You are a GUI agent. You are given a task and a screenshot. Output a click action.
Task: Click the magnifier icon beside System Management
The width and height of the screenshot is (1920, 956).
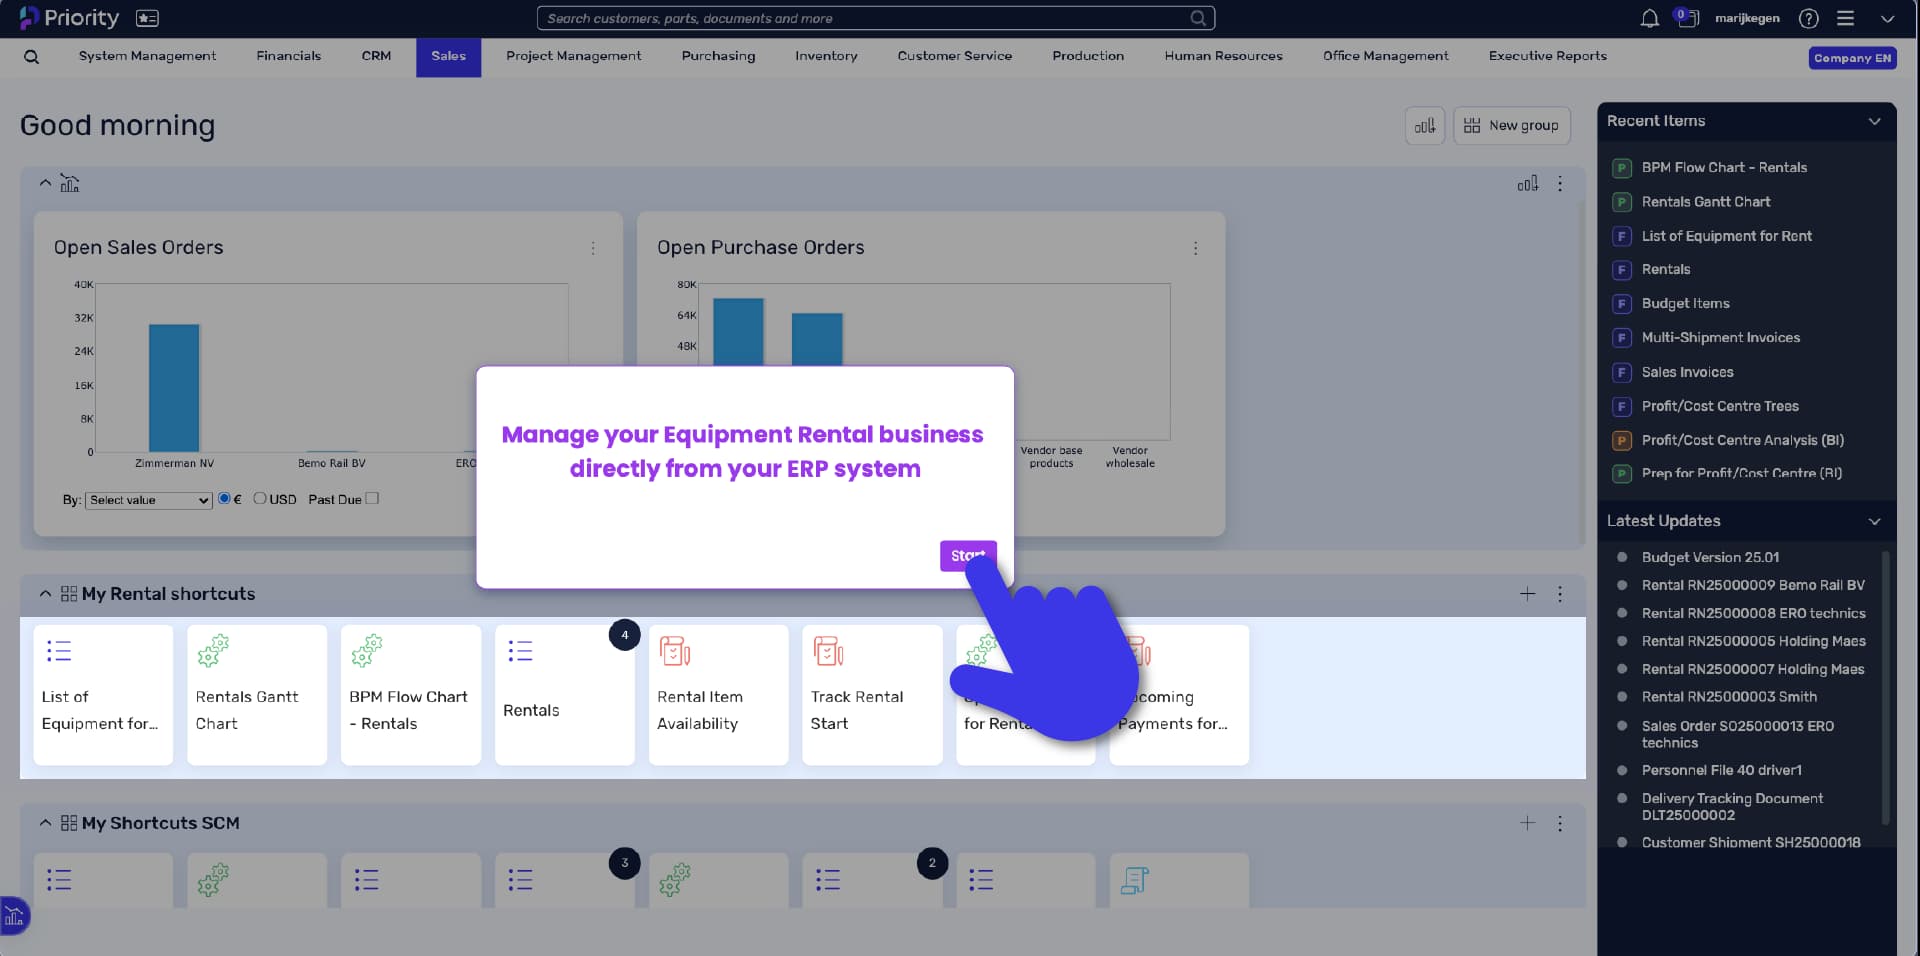32,57
